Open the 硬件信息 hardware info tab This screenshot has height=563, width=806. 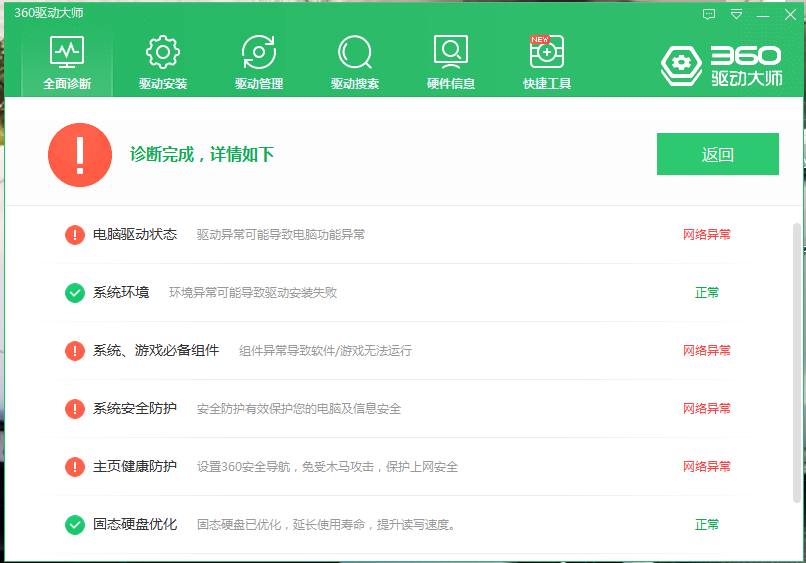coord(451,63)
